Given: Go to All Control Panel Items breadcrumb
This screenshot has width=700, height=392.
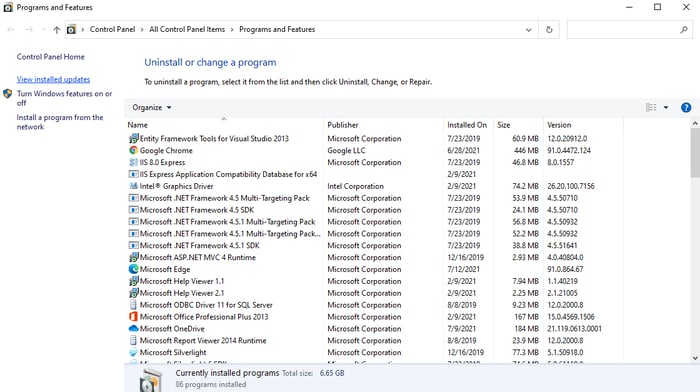Looking at the screenshot, I should point(187,29).
